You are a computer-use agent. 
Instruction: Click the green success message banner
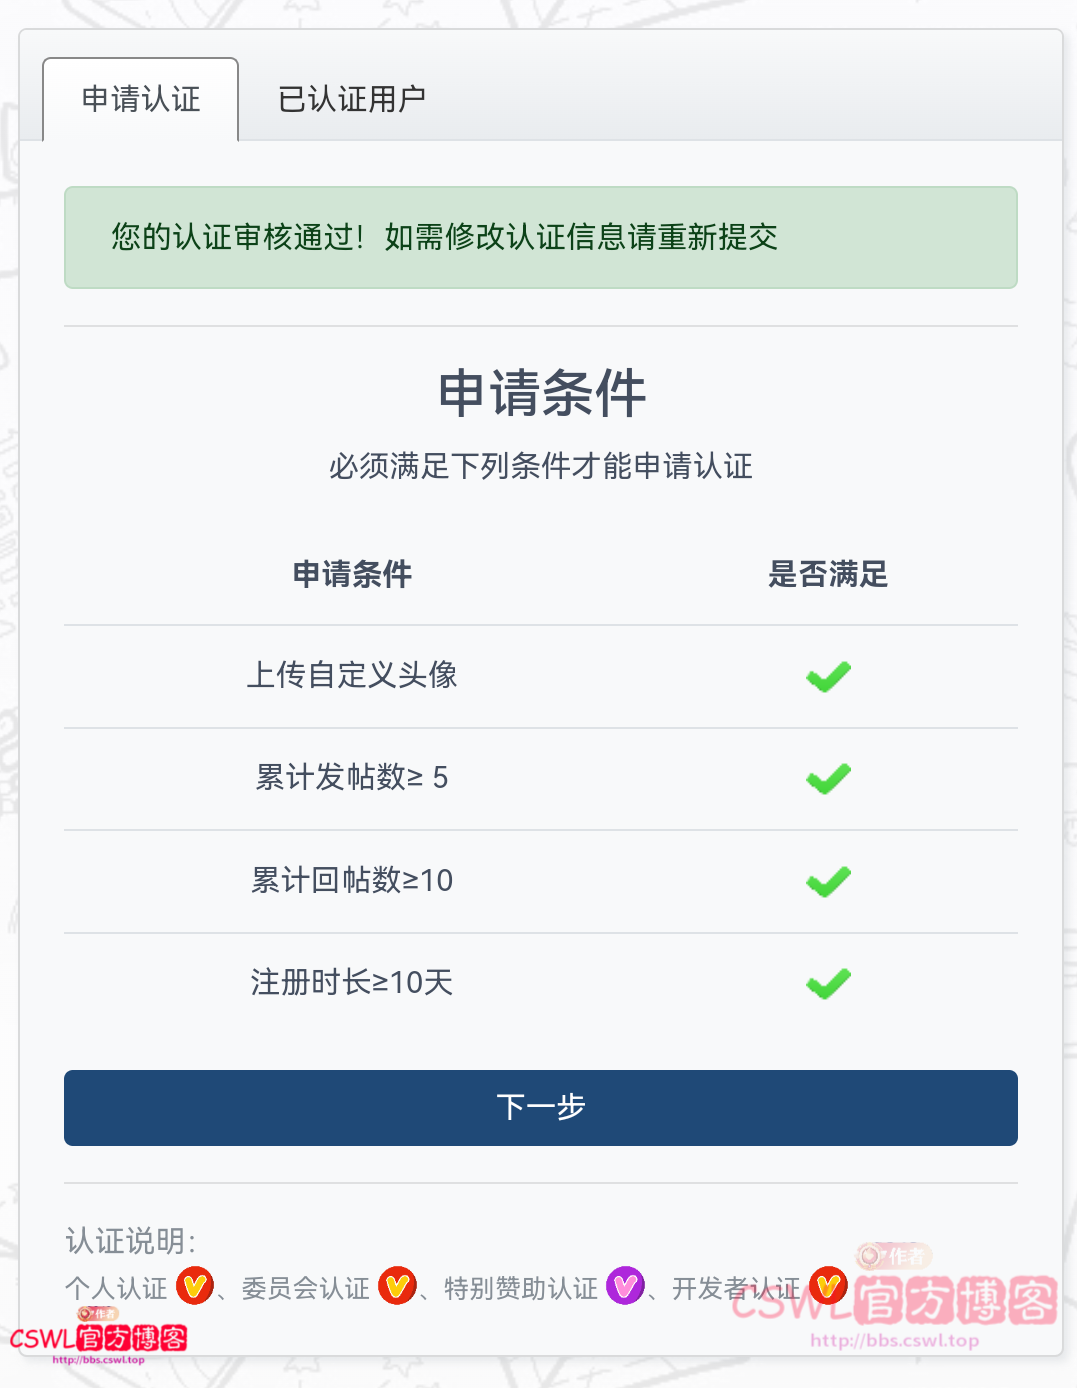coord(540,237)
